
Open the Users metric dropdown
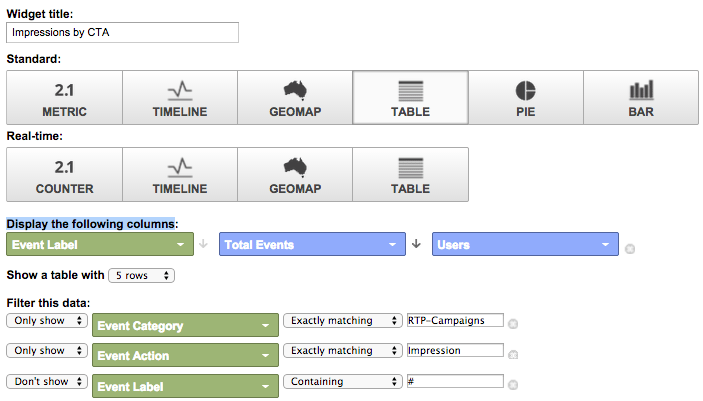[x=526, y=244]
